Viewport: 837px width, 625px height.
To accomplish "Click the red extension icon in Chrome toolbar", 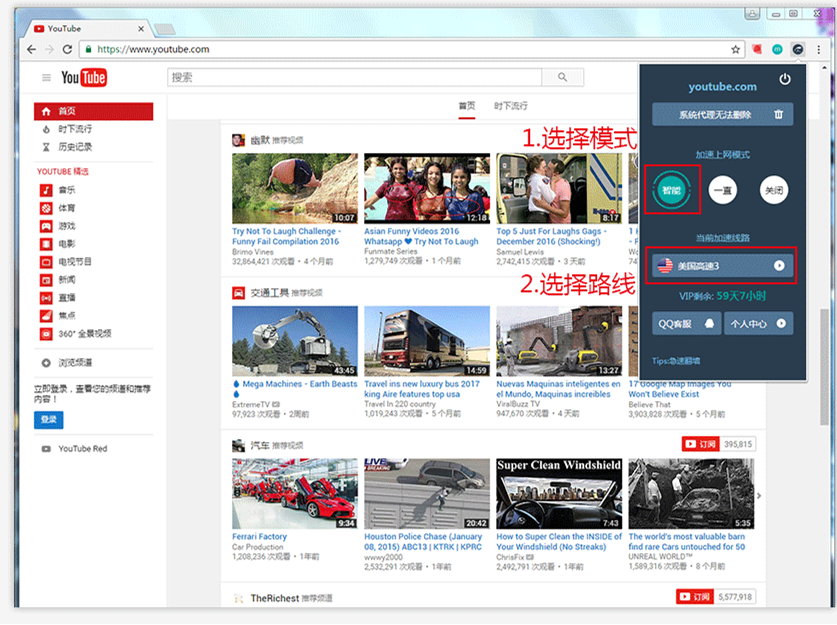I will pos(758,49).
